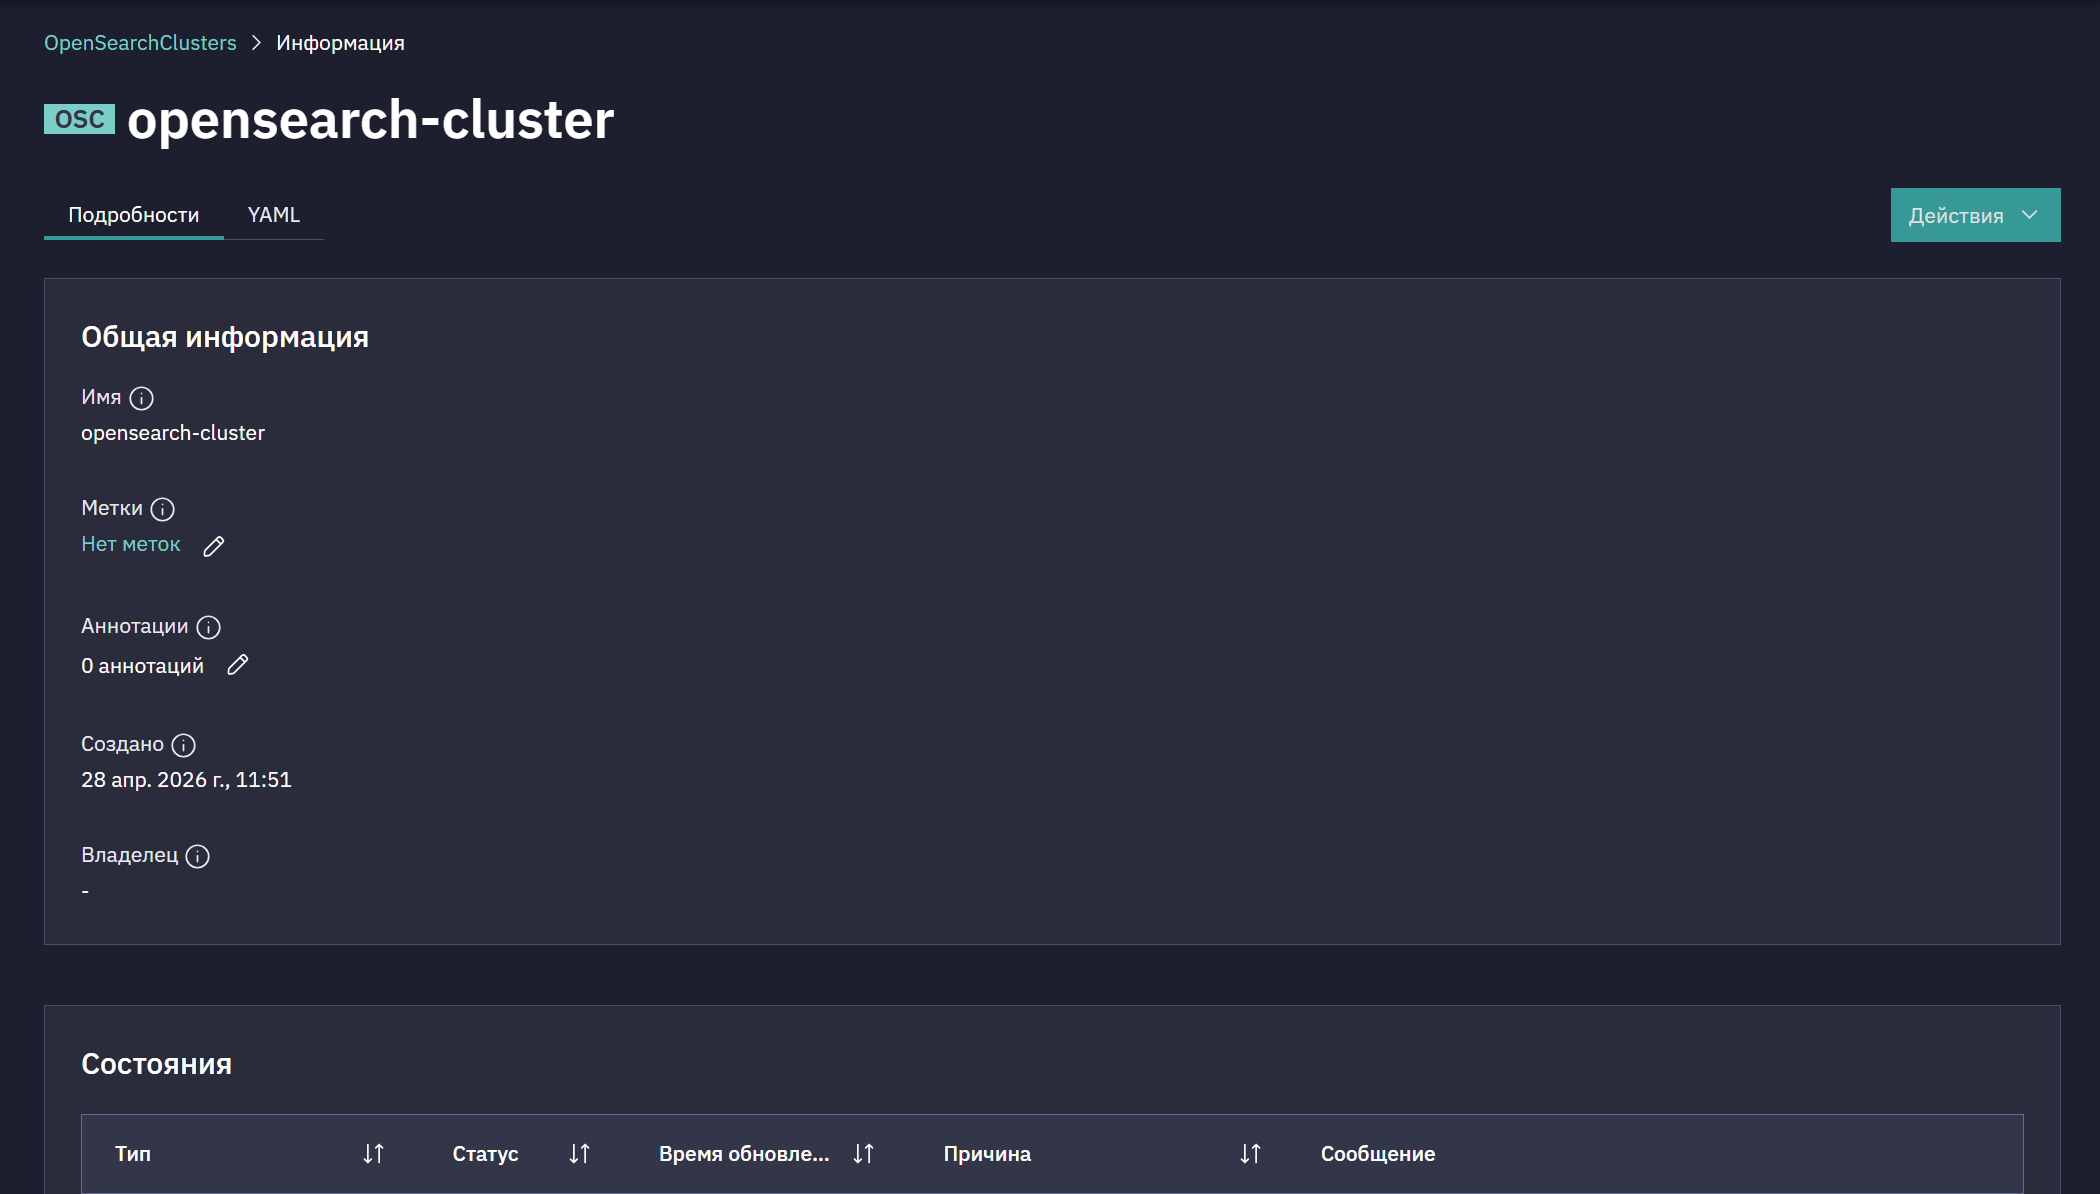This screenshot has width=2100, height=1194.
Task: Edit annotations using the pencil icon
Action: tap(237, 665)
